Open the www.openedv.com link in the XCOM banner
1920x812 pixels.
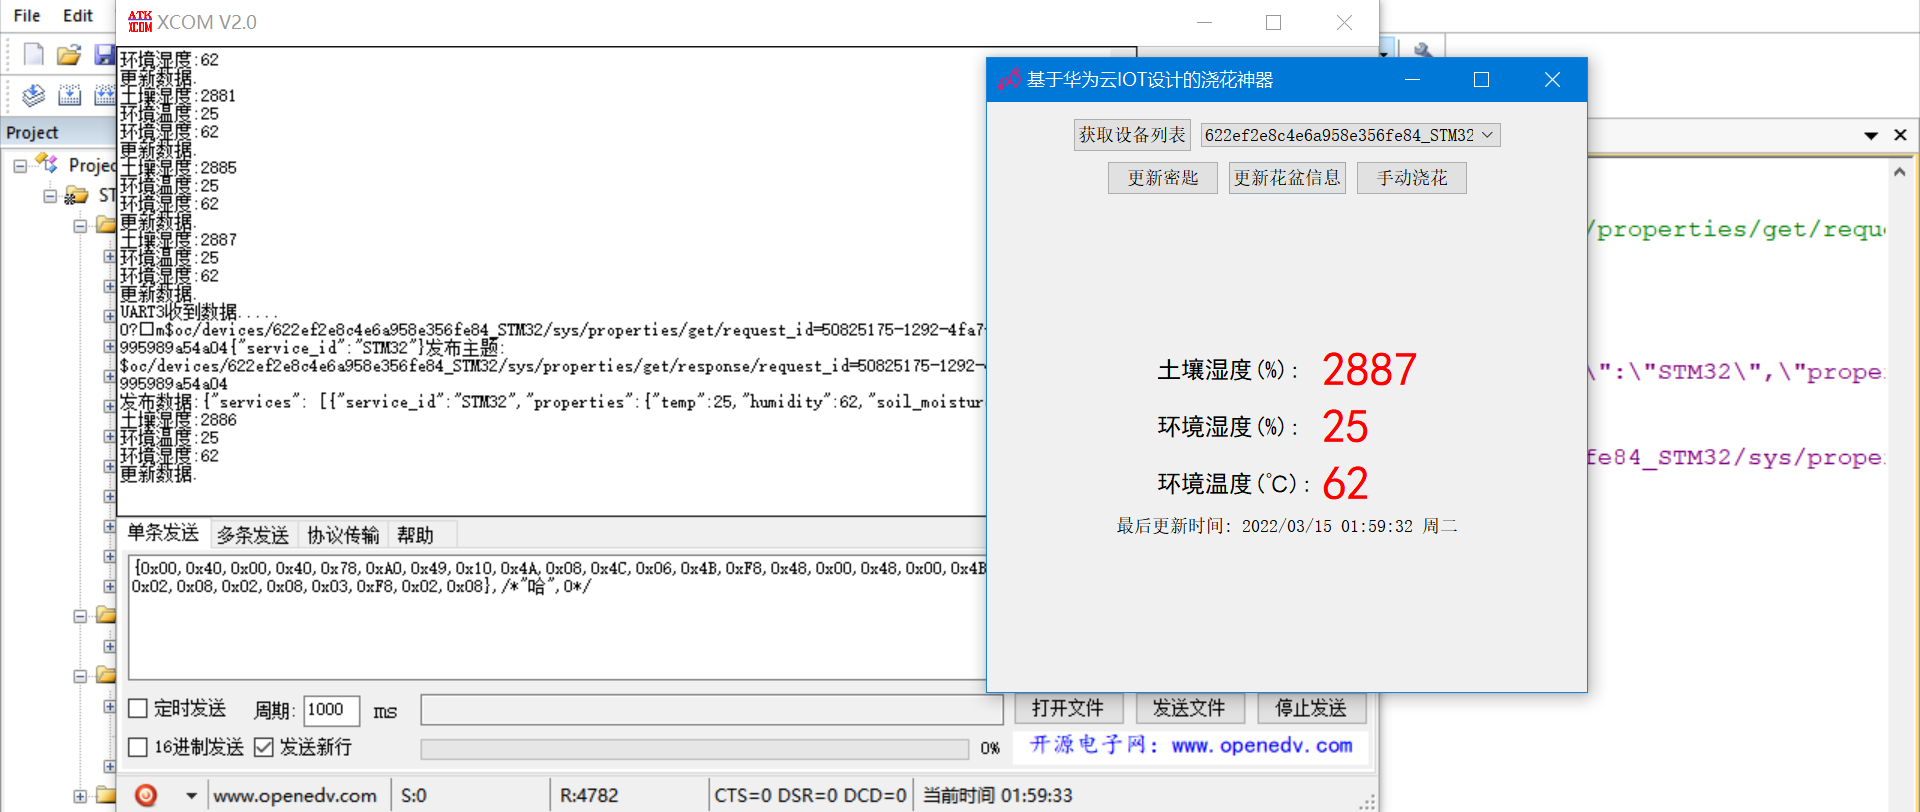pos(1262,745)
